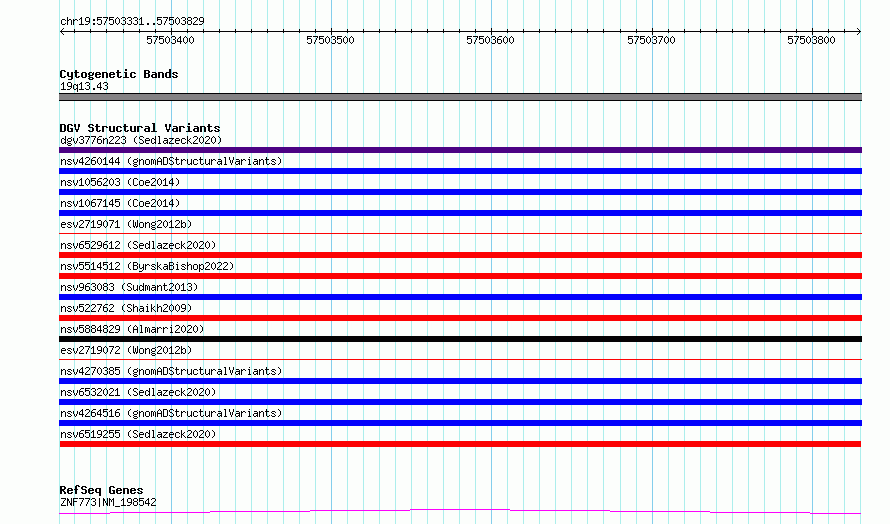
Task: Click the purple dgv3776n223 variant bar
Action: pos(460,150)
